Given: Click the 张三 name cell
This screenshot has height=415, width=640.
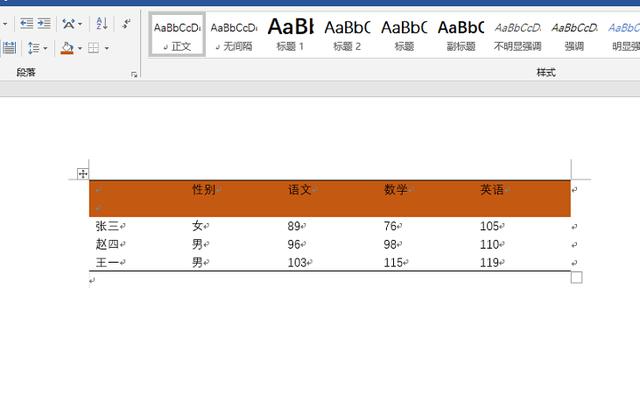Looking at the screenshot, I should [107, 226].
